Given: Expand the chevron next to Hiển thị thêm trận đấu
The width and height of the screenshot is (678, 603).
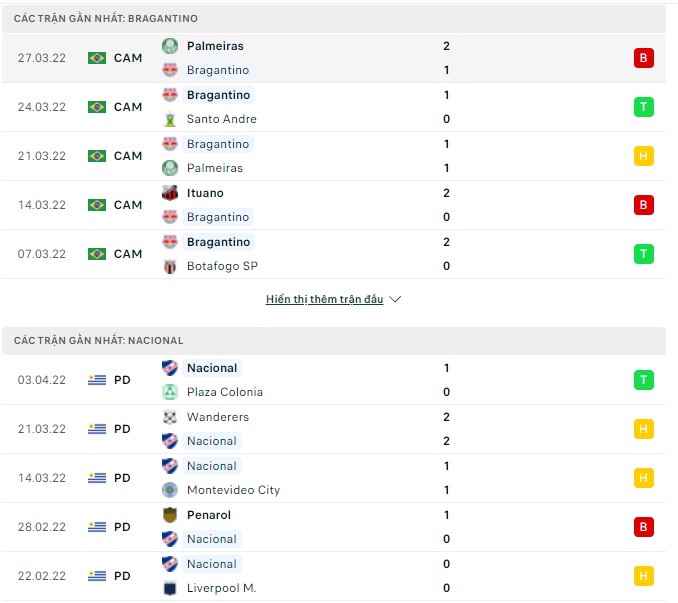Looking at the screenshot, I should [394, 299].
